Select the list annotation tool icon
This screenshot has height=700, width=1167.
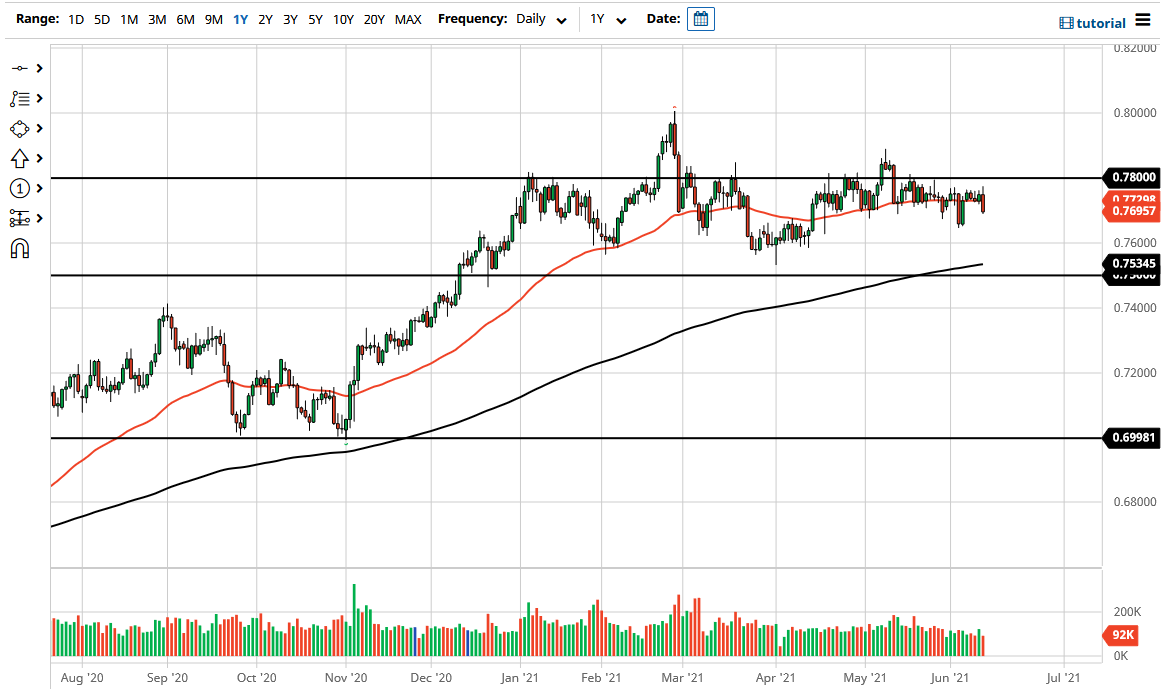pyautogui.click(x=20, y=98)
